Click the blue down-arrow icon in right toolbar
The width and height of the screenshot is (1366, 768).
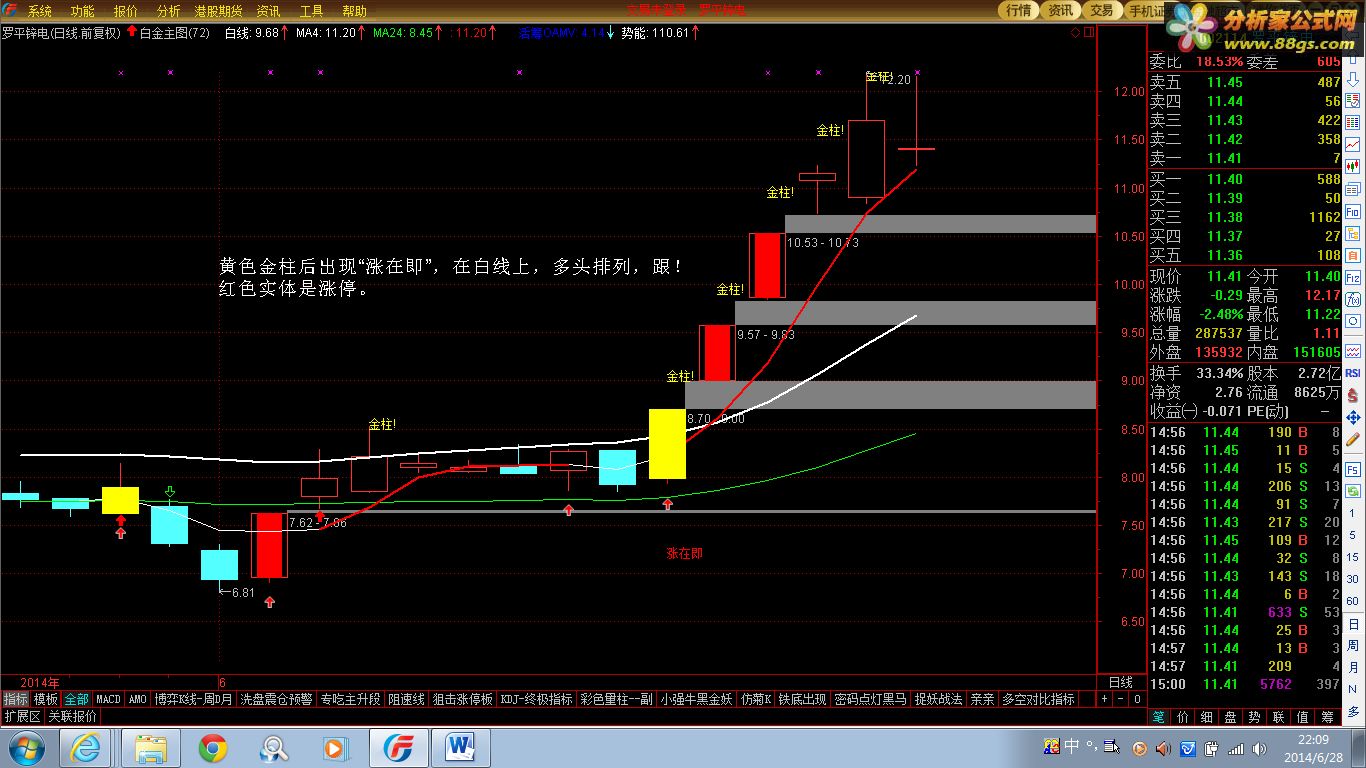(x=1353, y=80)
